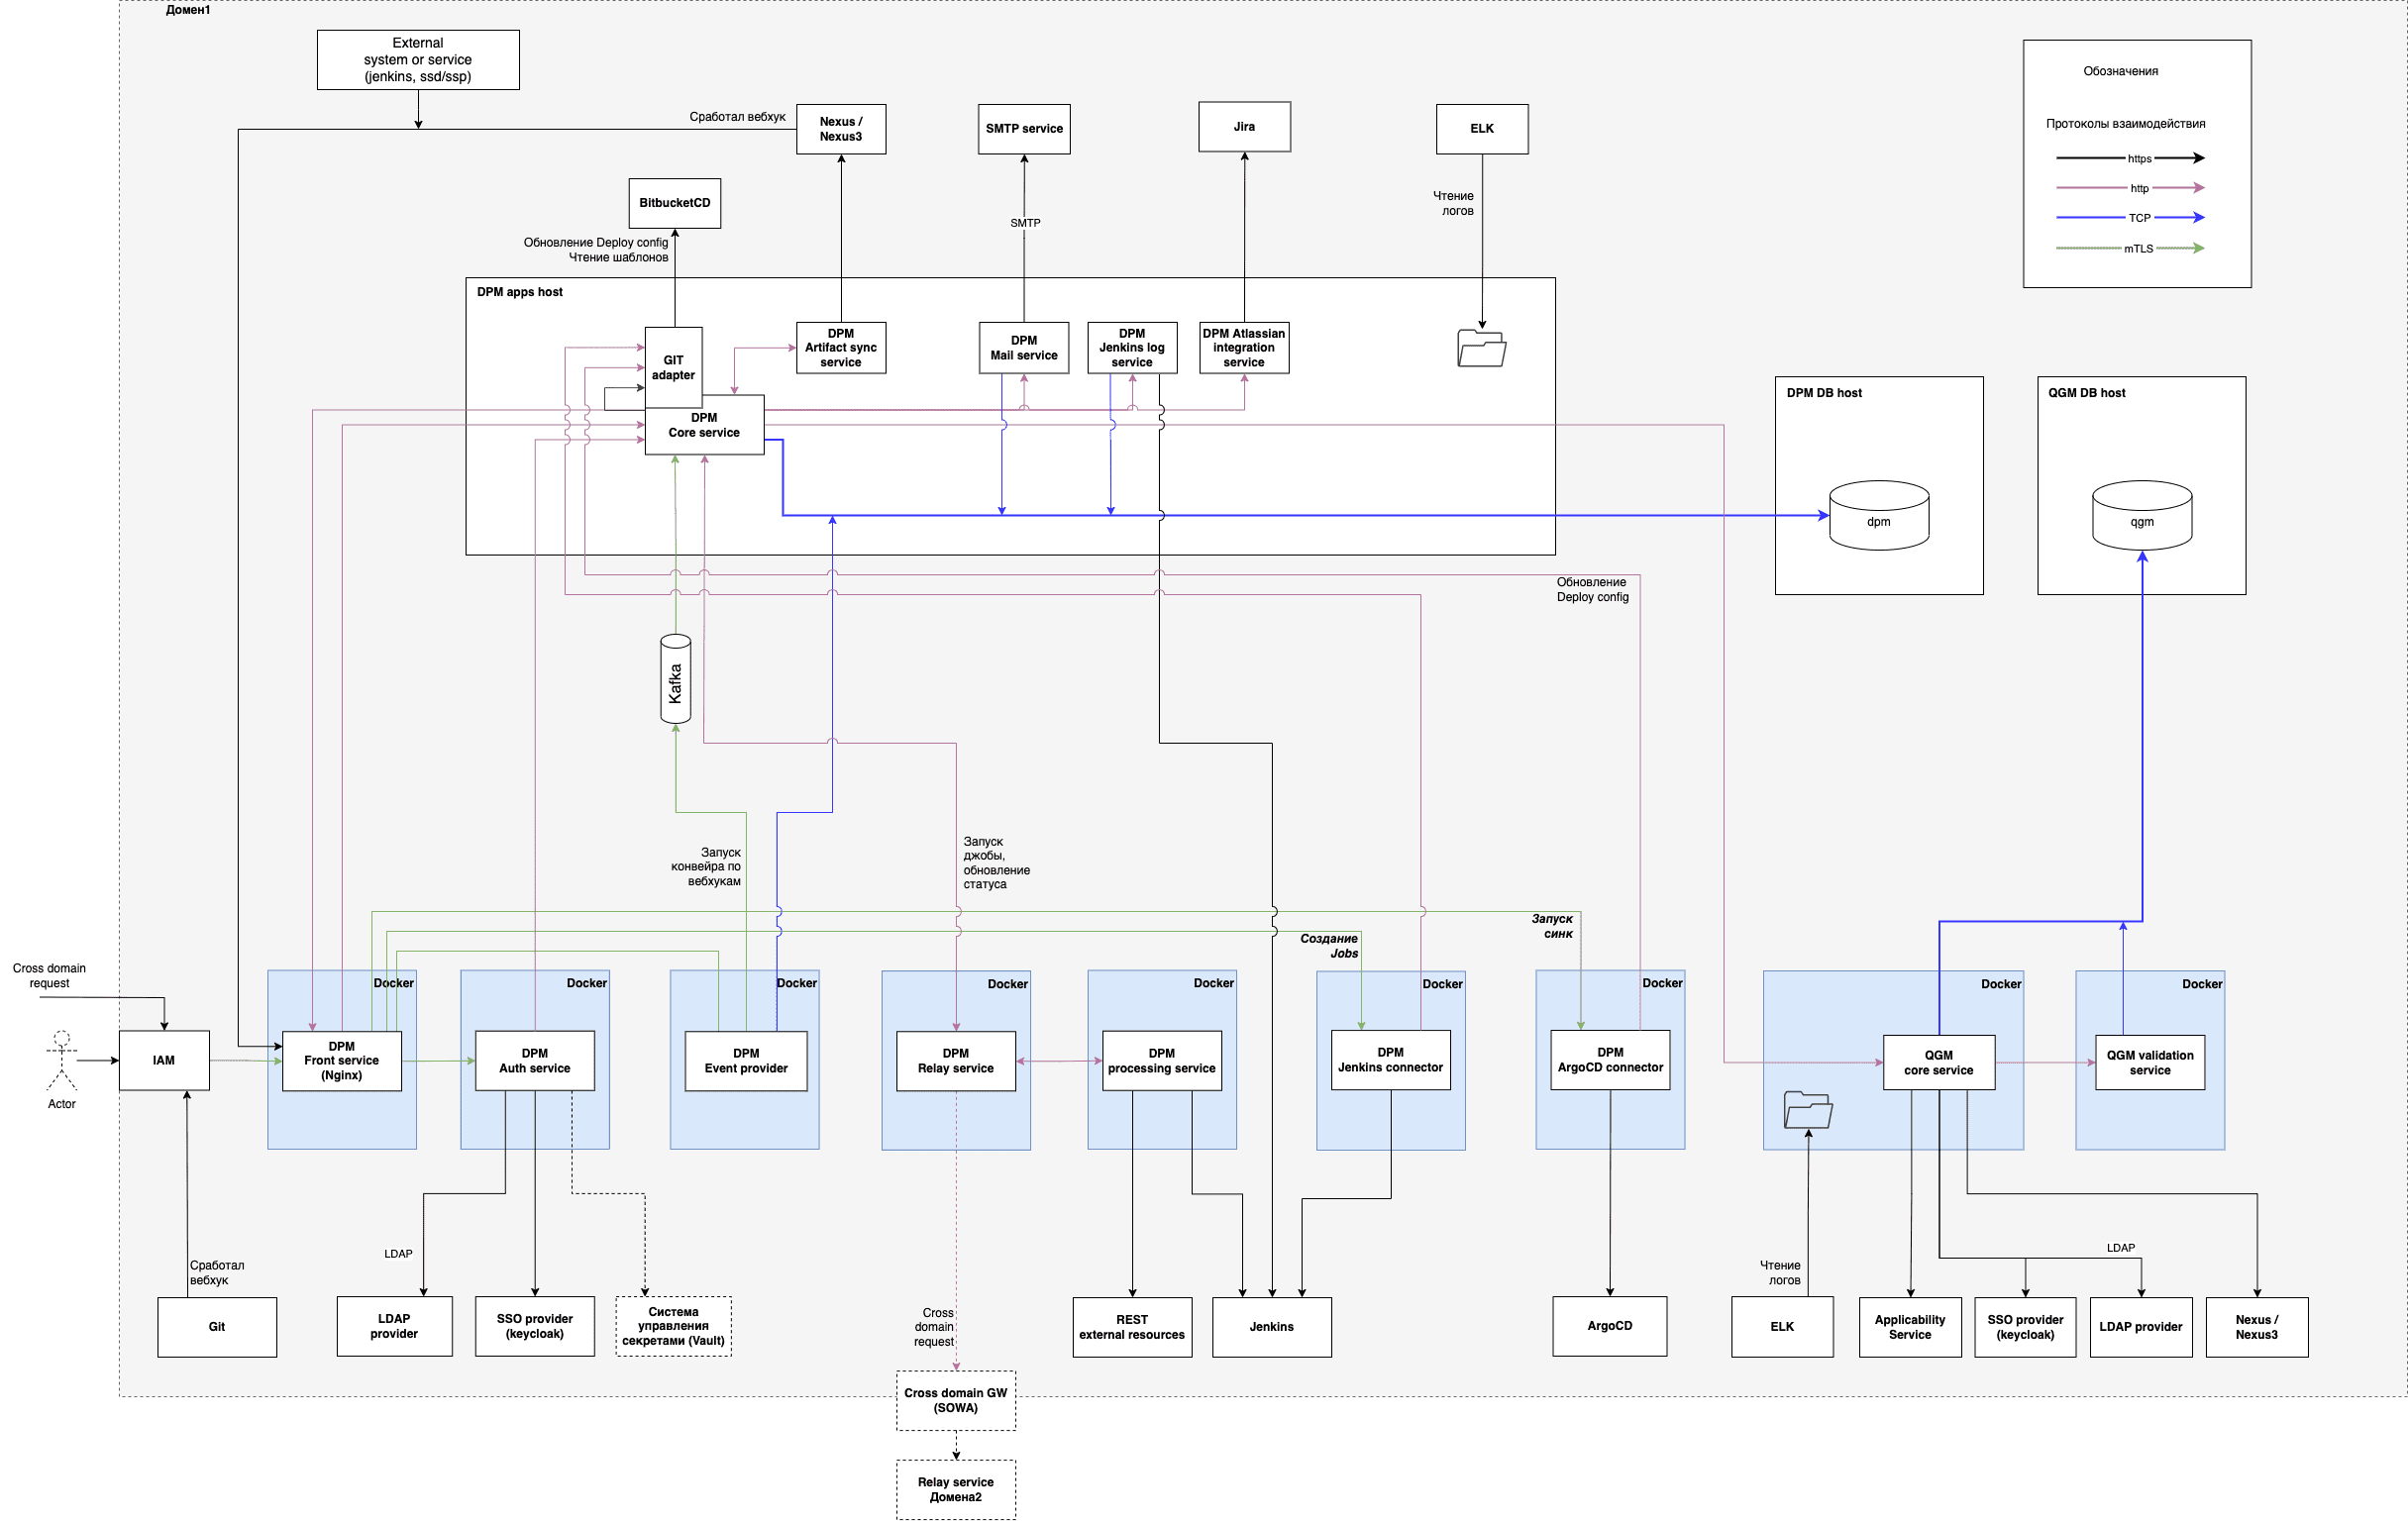Click the GIT adapter block
Viewport: 2408px width, 1521px height.
tap(673, 367)
